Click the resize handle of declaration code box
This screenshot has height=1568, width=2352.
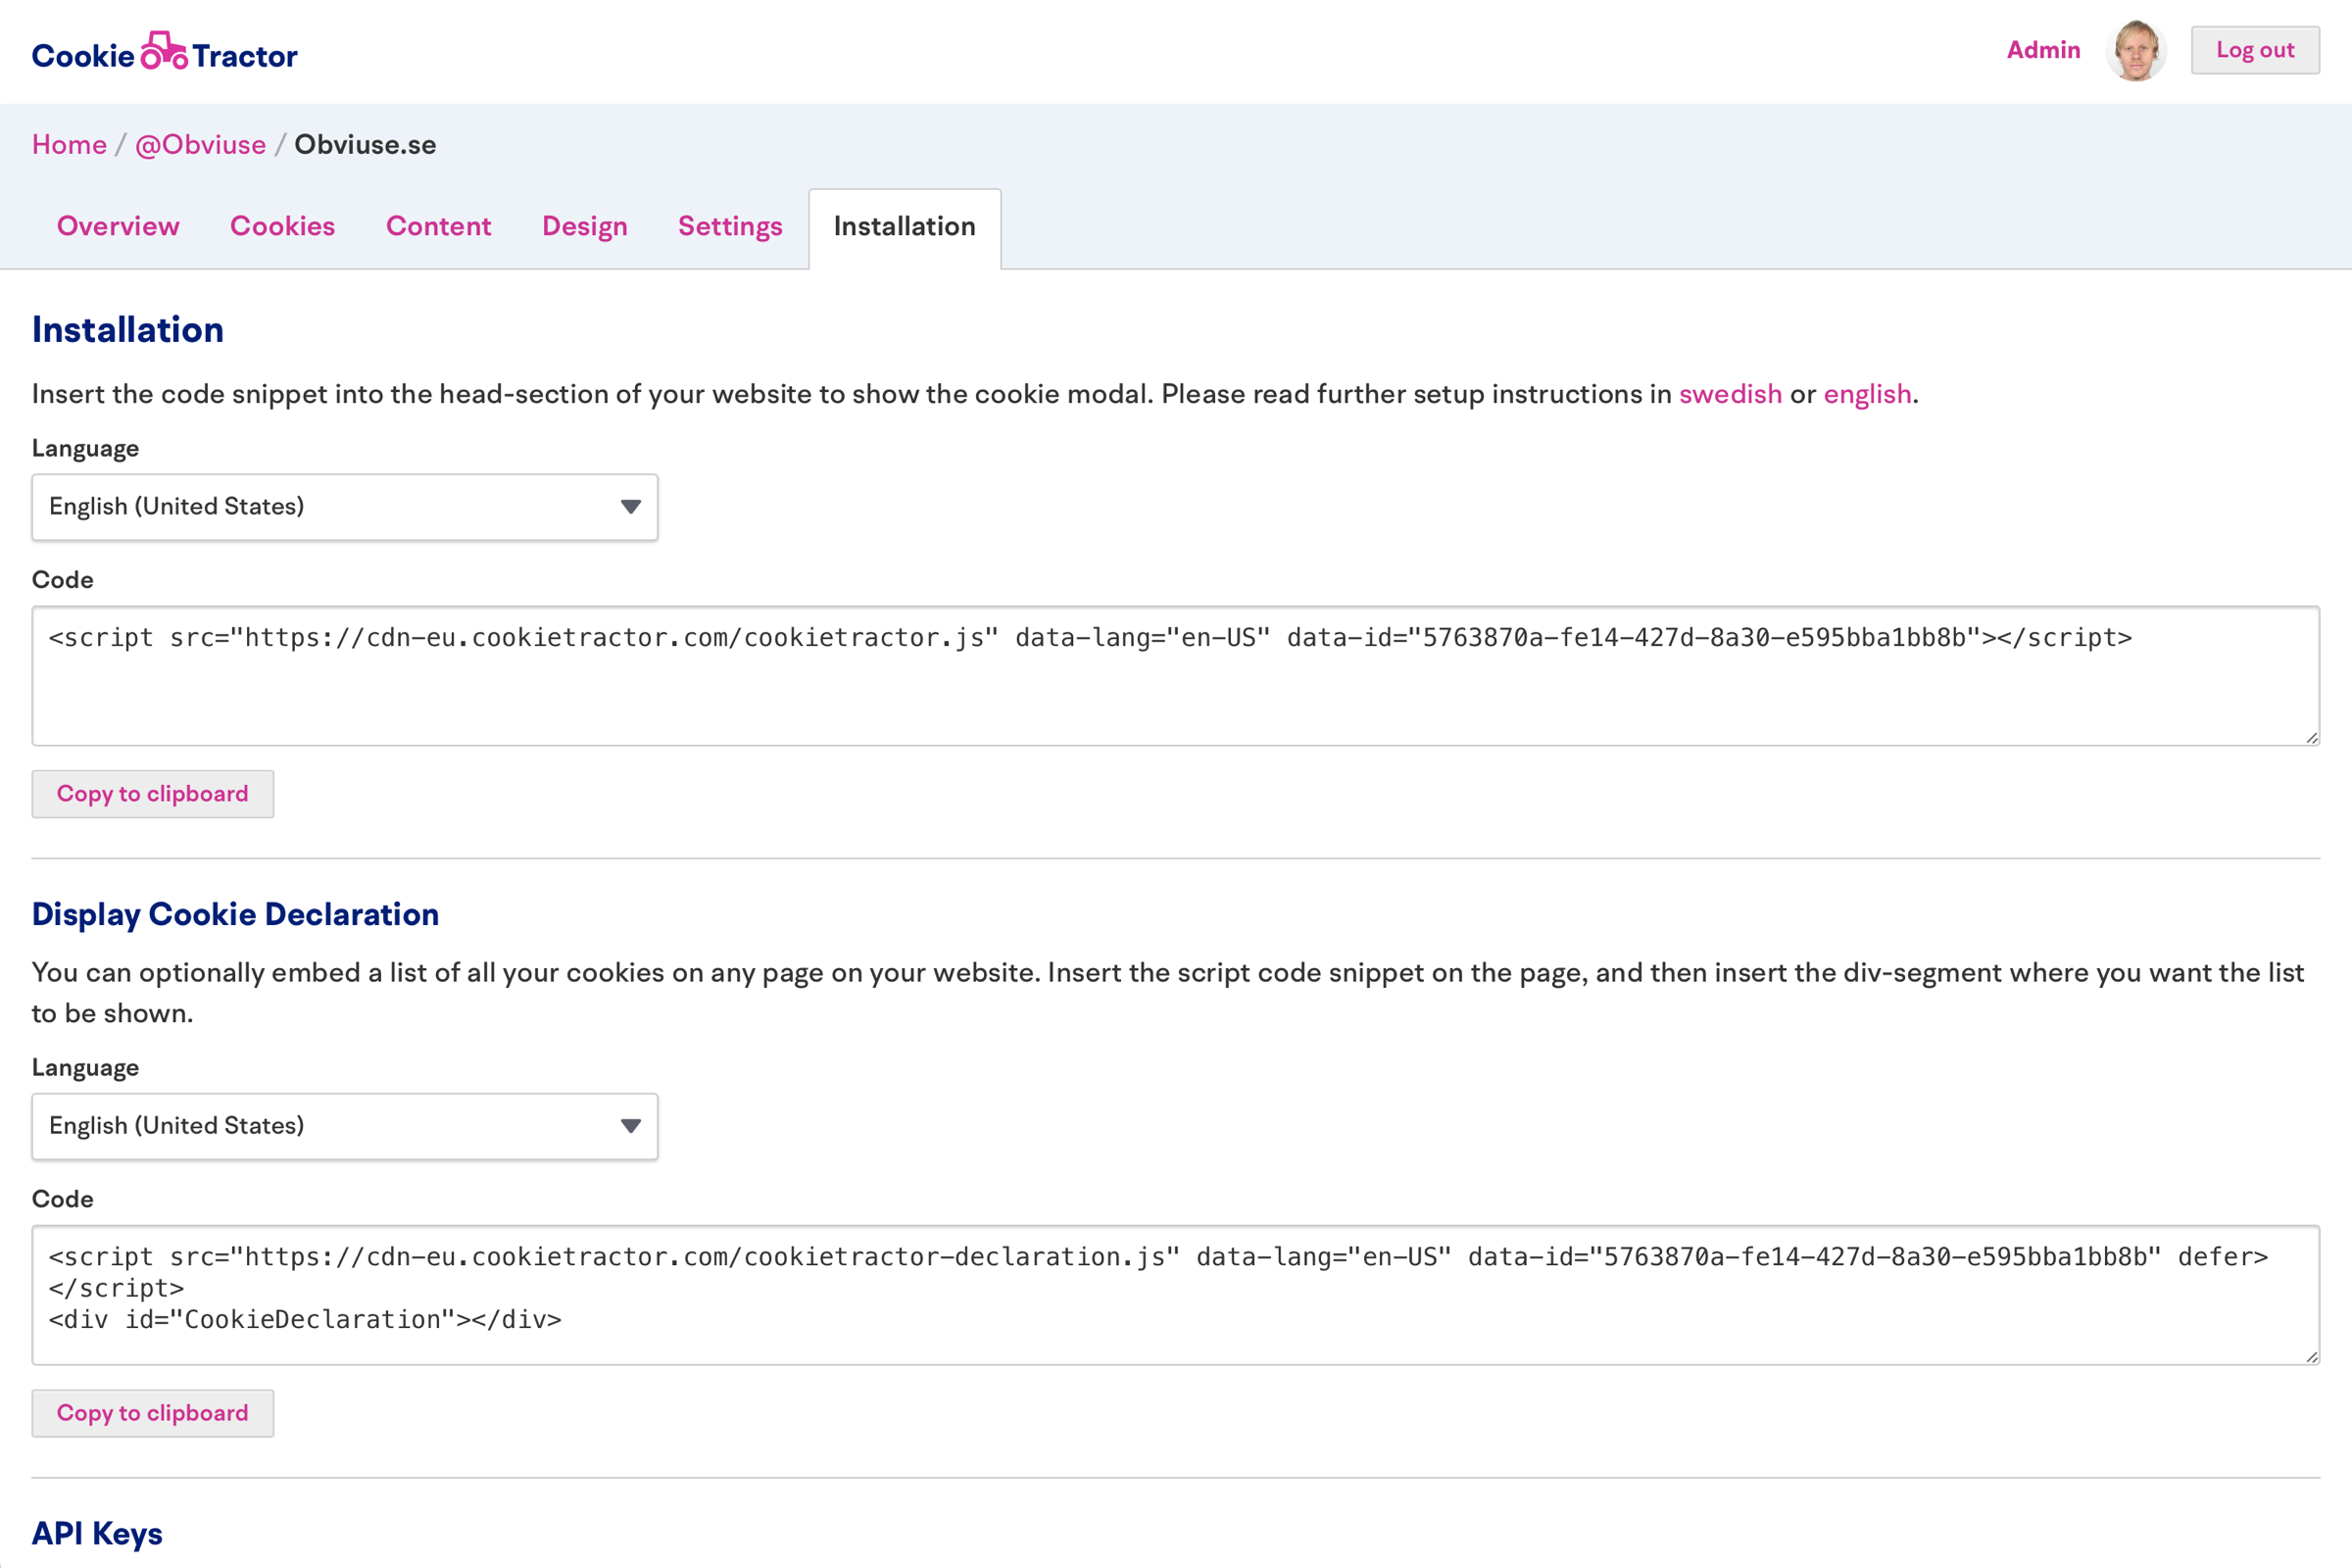[2311, 1357]
